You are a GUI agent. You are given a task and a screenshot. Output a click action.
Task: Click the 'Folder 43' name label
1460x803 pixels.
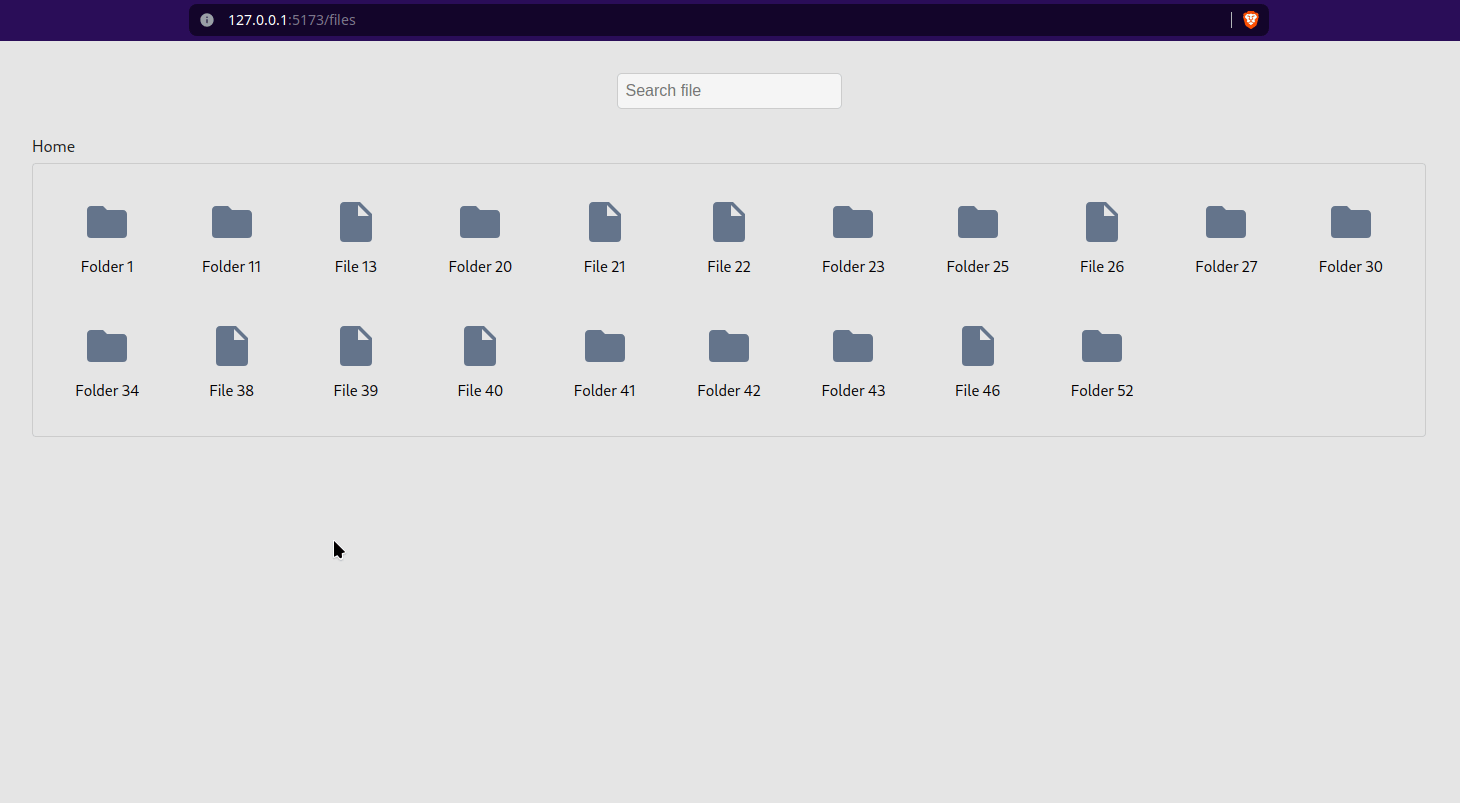point(853,391)
